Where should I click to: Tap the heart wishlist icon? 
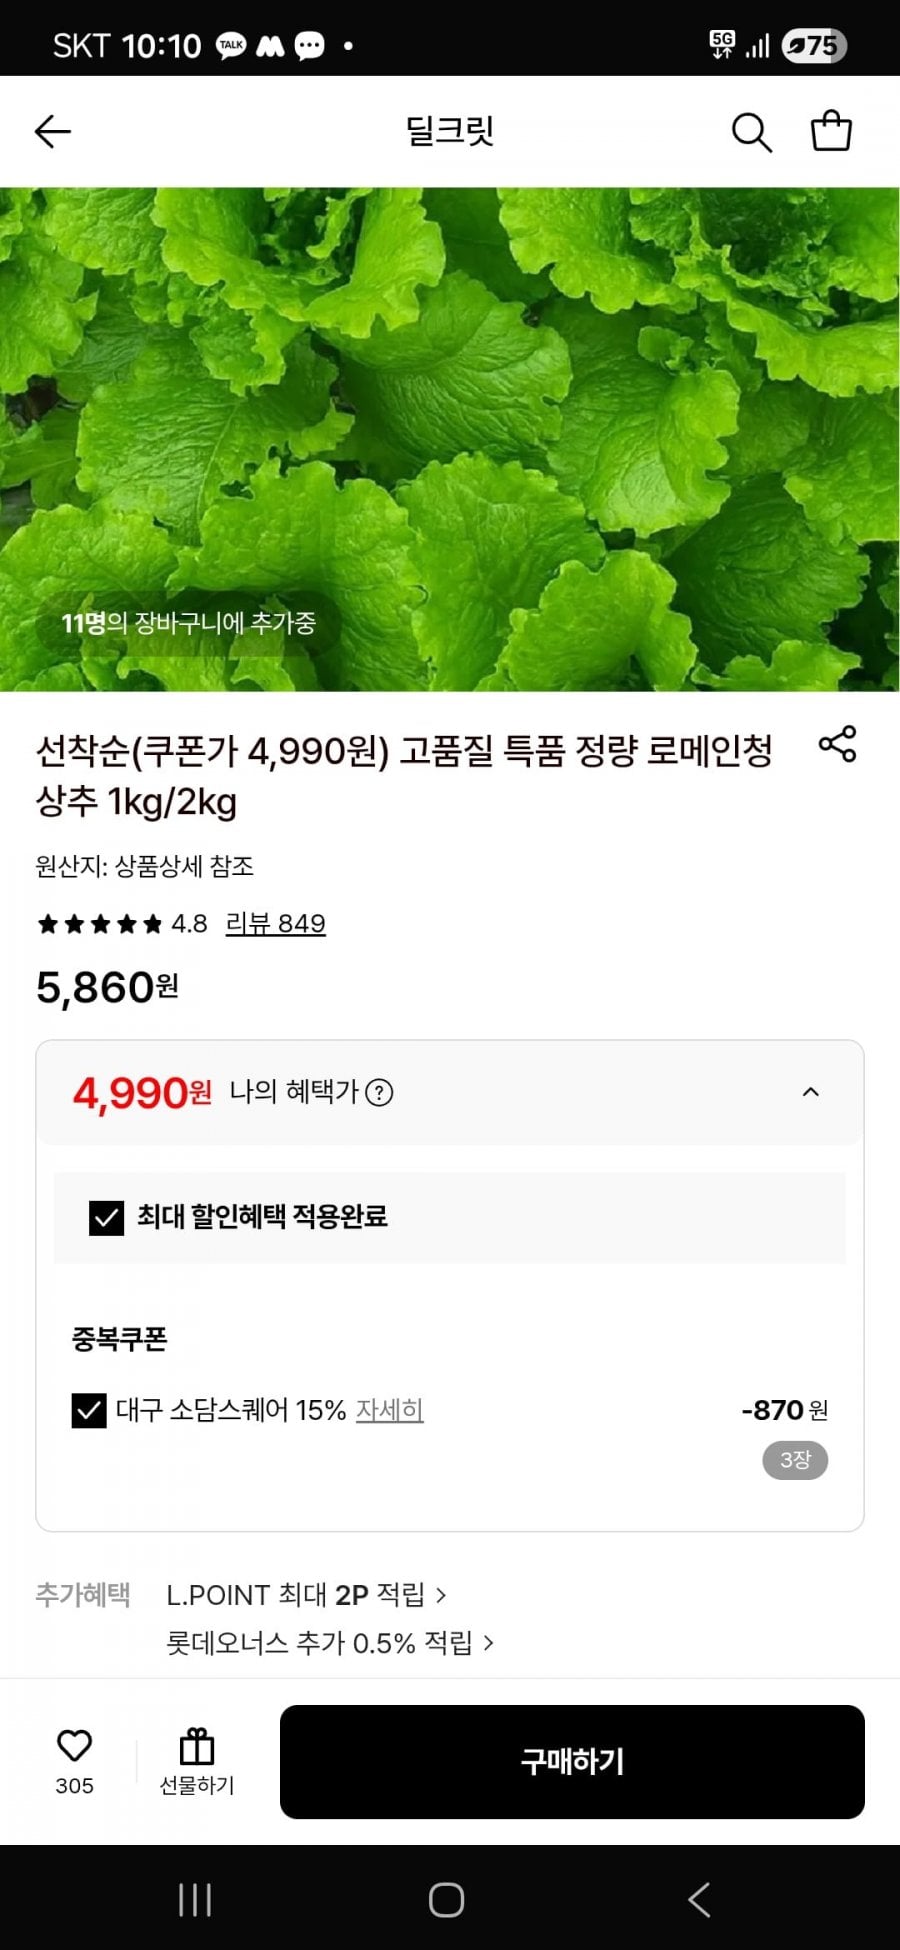pos(74,1746)
